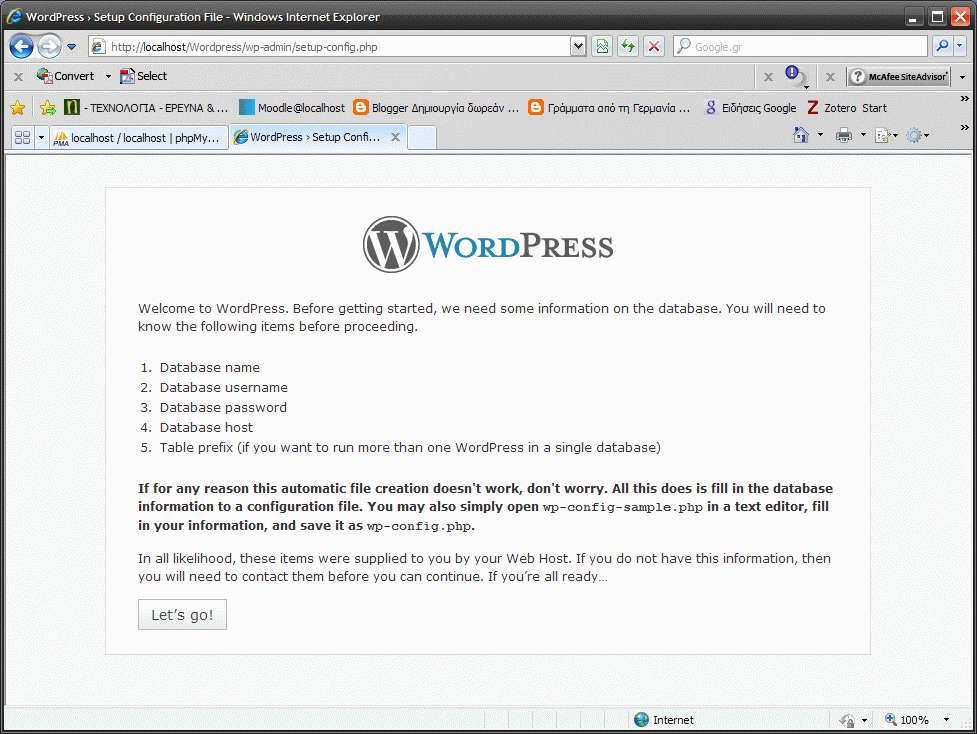Open the Convert dropdown arrow

pos(108,77)
